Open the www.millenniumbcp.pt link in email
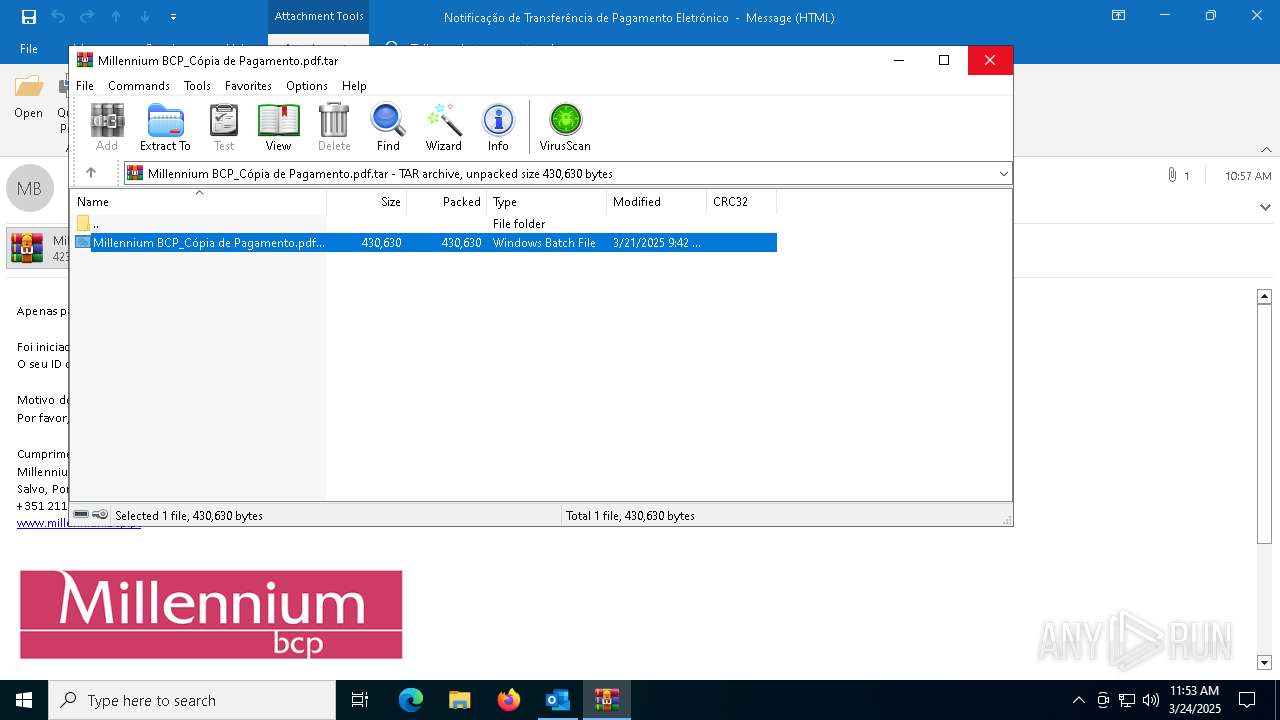1280x720 pixels. (79, 523)
